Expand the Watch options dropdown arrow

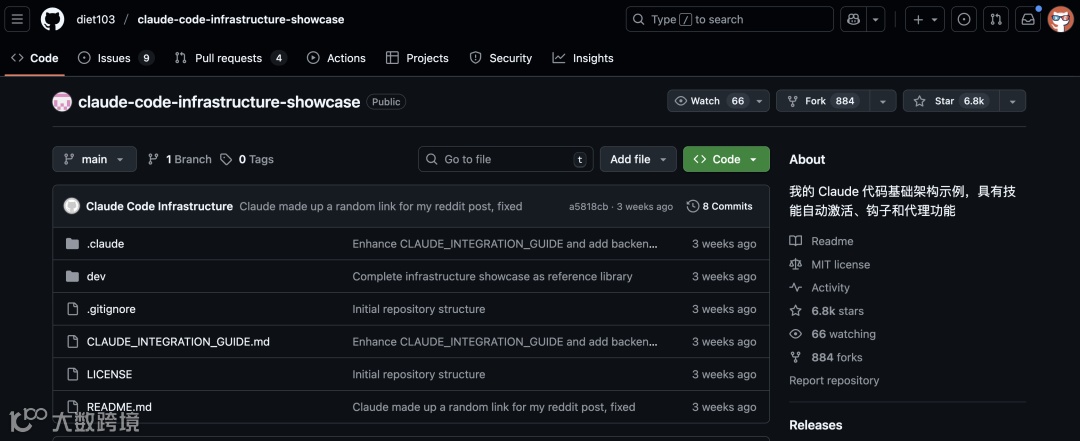(760, 101)
